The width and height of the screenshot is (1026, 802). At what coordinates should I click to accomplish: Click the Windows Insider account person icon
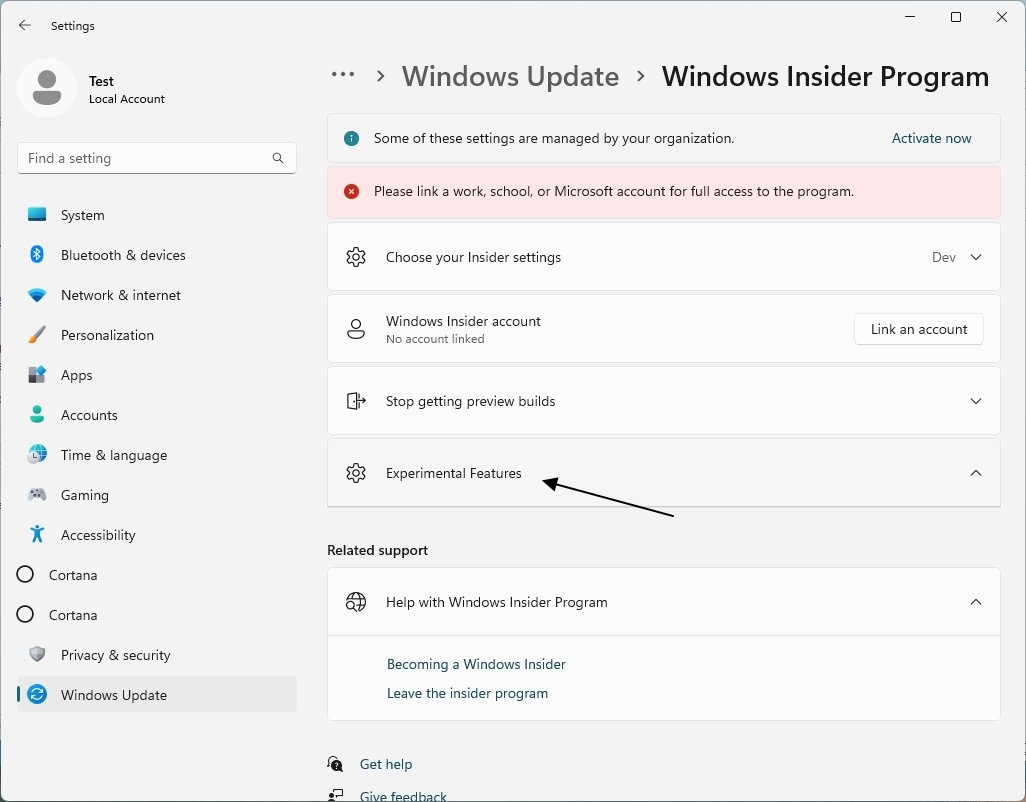[x=356, y=329]
